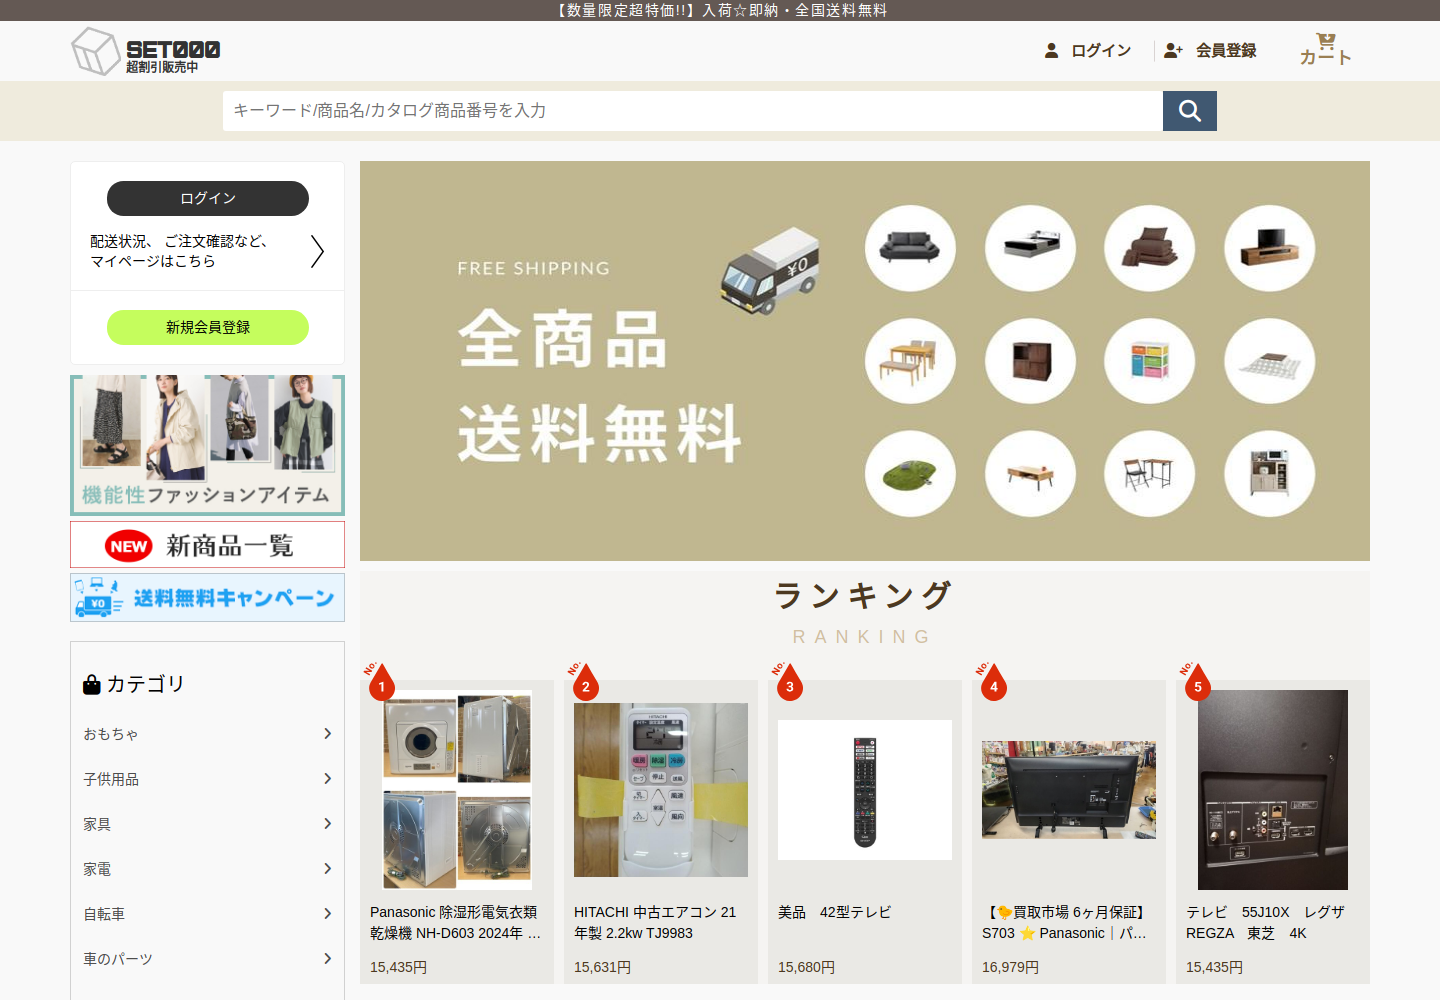Open the HITACHI air conditioner remote thumbnail
Screen dimensions: 1440x1000
661,790
